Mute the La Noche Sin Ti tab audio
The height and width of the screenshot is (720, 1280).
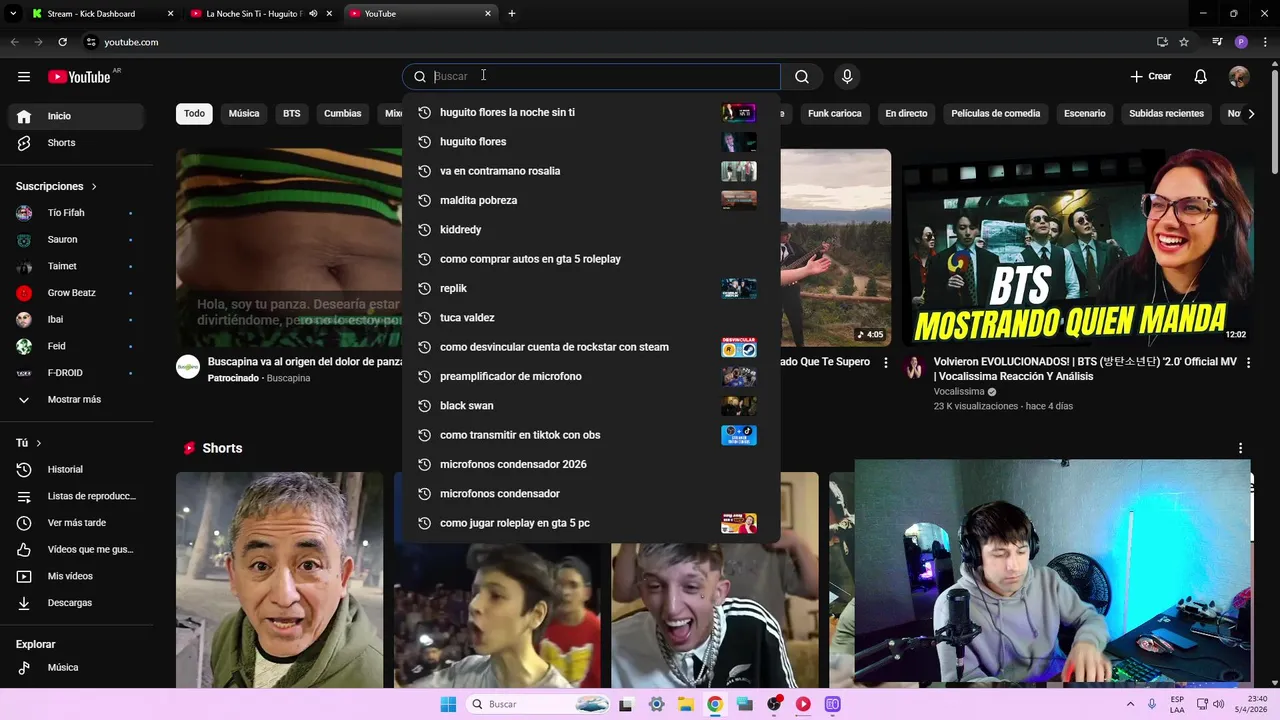[x=313, y=14]
